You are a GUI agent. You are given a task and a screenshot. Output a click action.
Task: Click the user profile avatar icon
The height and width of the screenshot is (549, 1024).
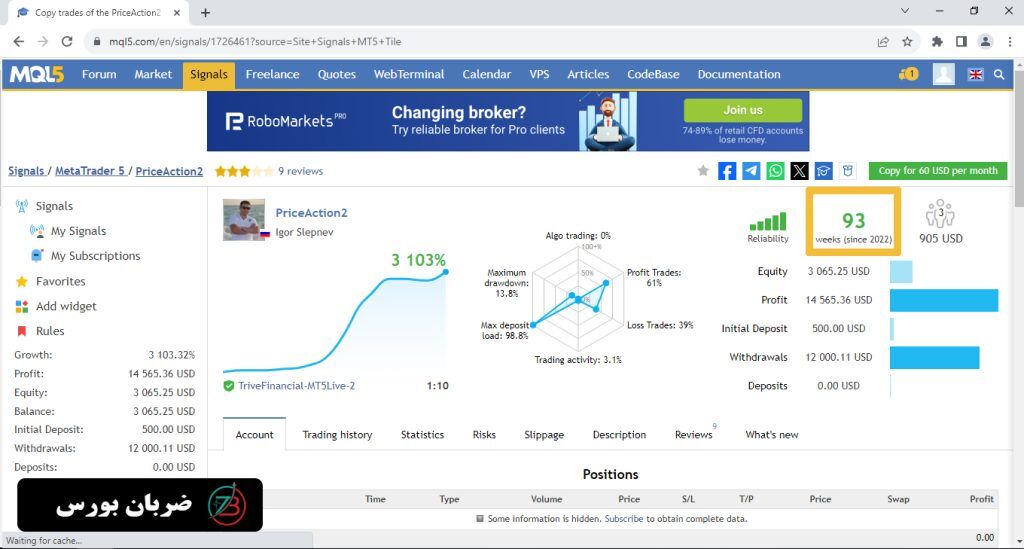(943, 74)
